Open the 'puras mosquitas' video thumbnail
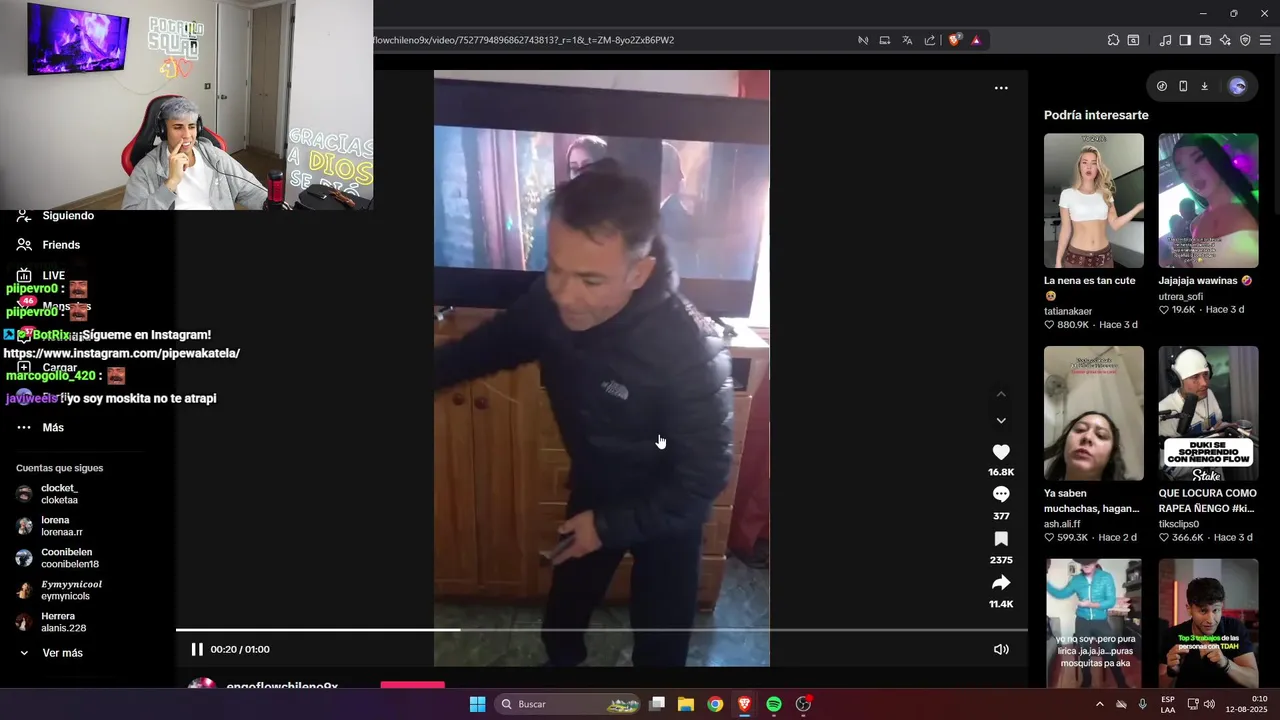Screen dimensions: 1280x720 click(x=1094, y=623)
